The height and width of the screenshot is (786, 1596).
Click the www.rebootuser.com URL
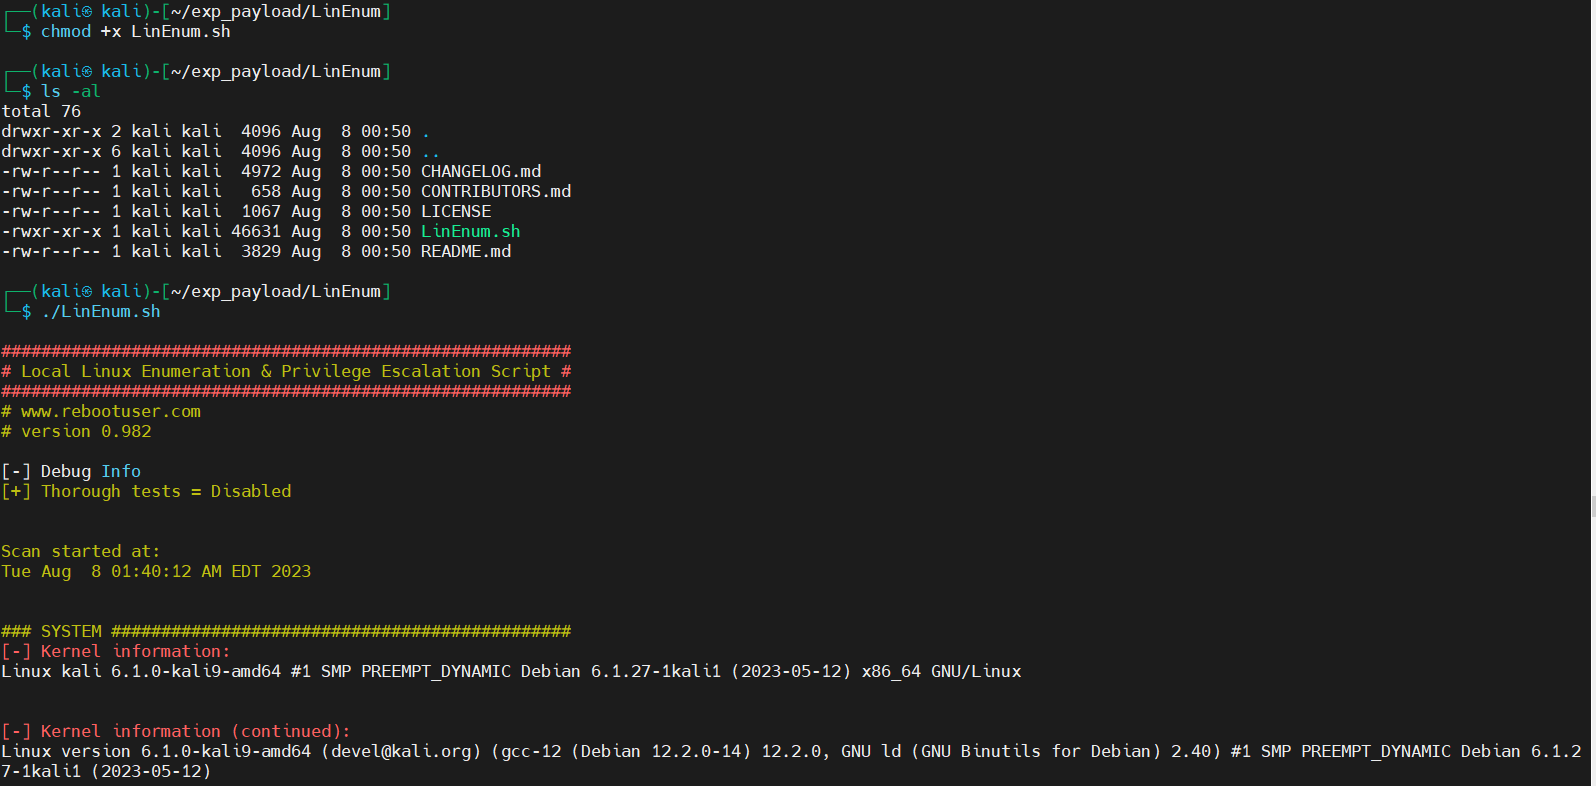coord(110,411)
